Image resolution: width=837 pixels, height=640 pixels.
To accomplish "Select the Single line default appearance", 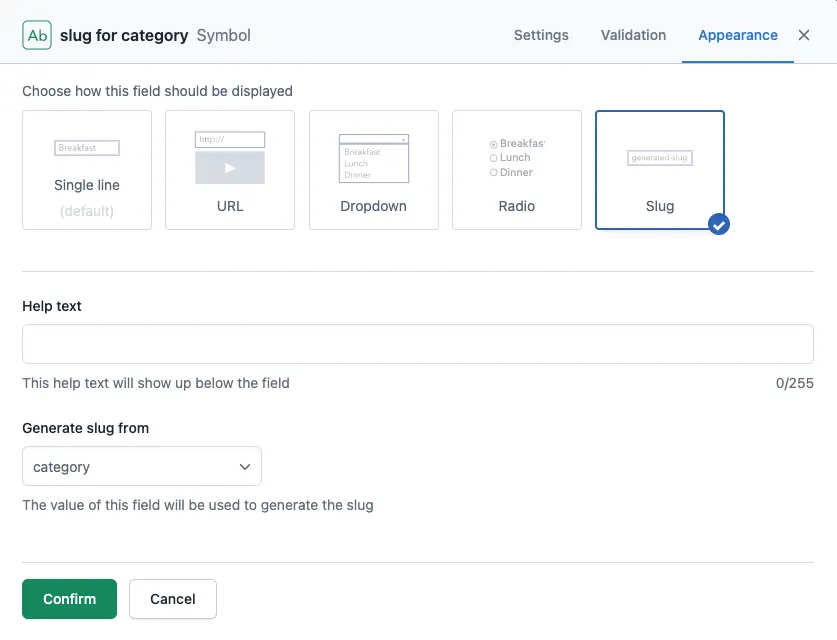I will (87, 170).
